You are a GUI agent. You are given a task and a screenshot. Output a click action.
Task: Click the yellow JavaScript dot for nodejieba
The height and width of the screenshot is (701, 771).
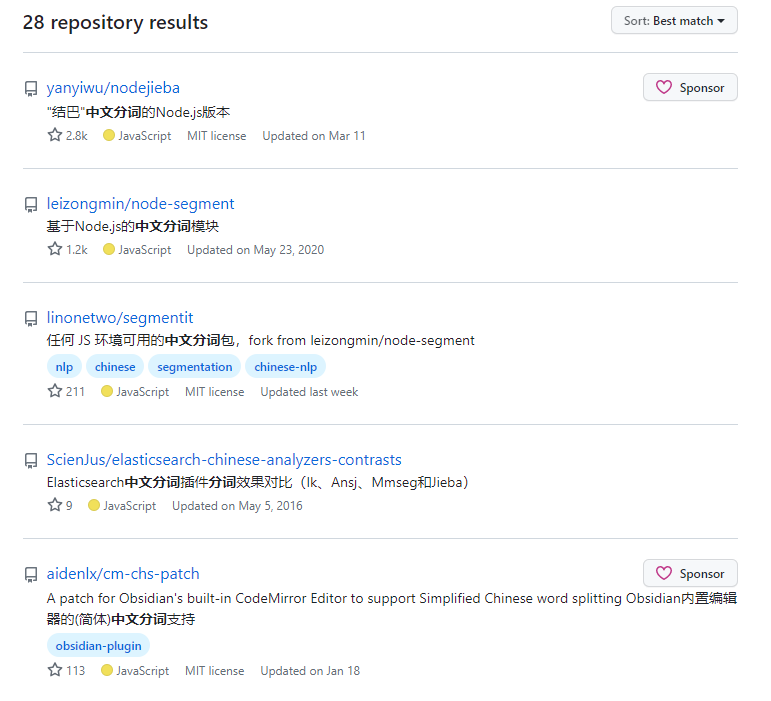[x=109, y=135]
